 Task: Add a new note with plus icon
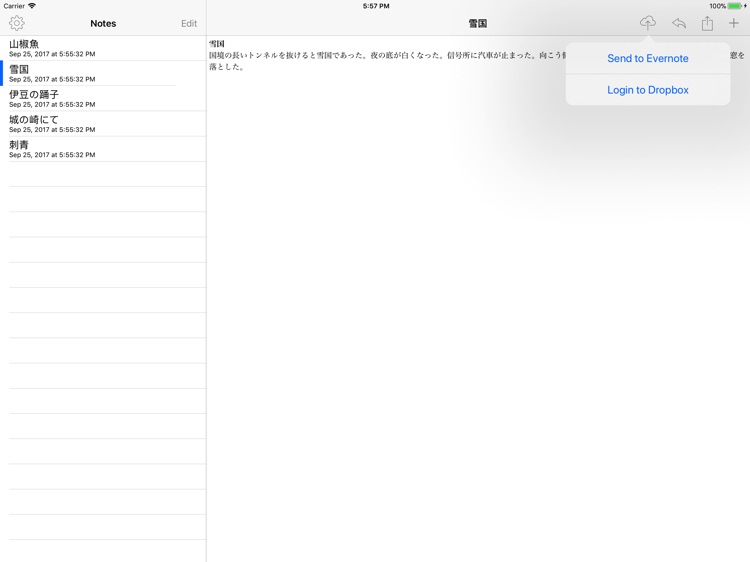pyautogui.click(x=734, y=23)
